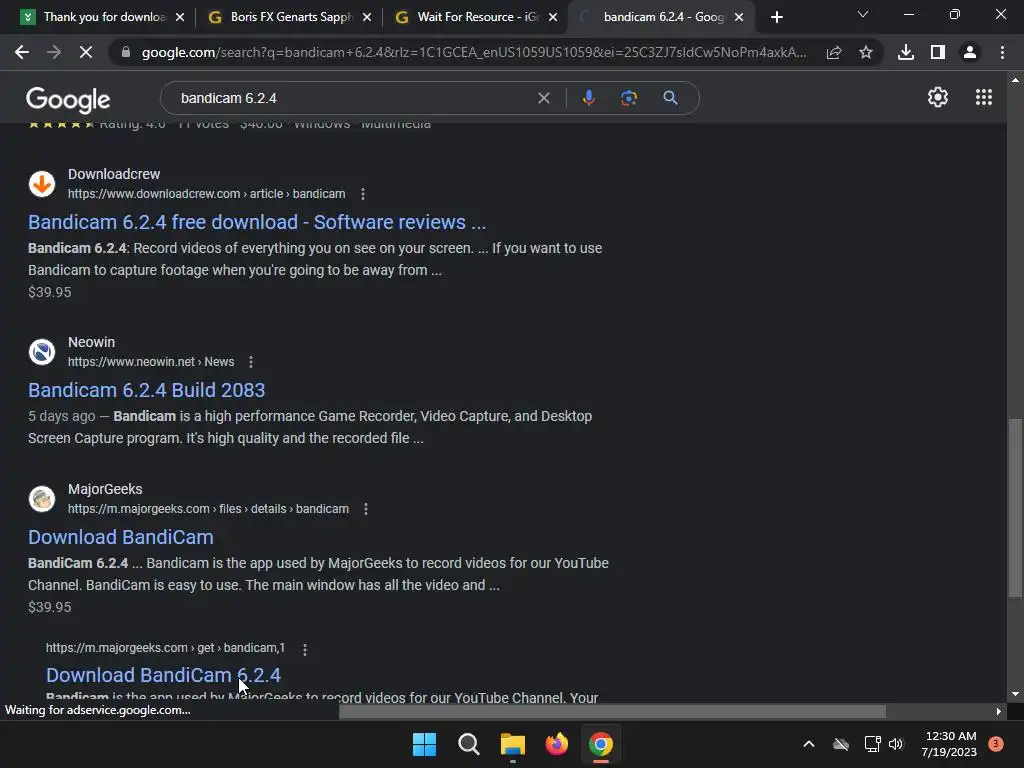Click the scroll-down arrow of the page scrollbar
This screenshot has height=768, width=1024.
pos(1015,694)
